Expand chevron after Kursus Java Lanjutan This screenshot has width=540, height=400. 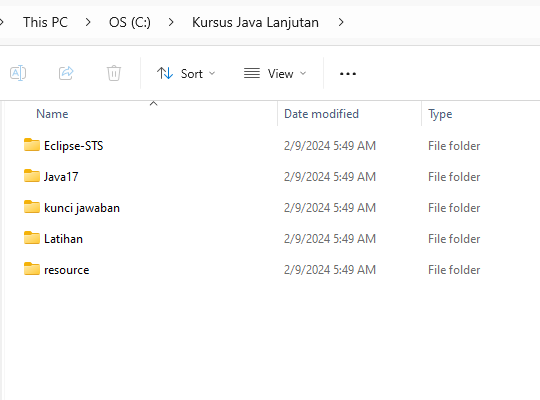341,22
